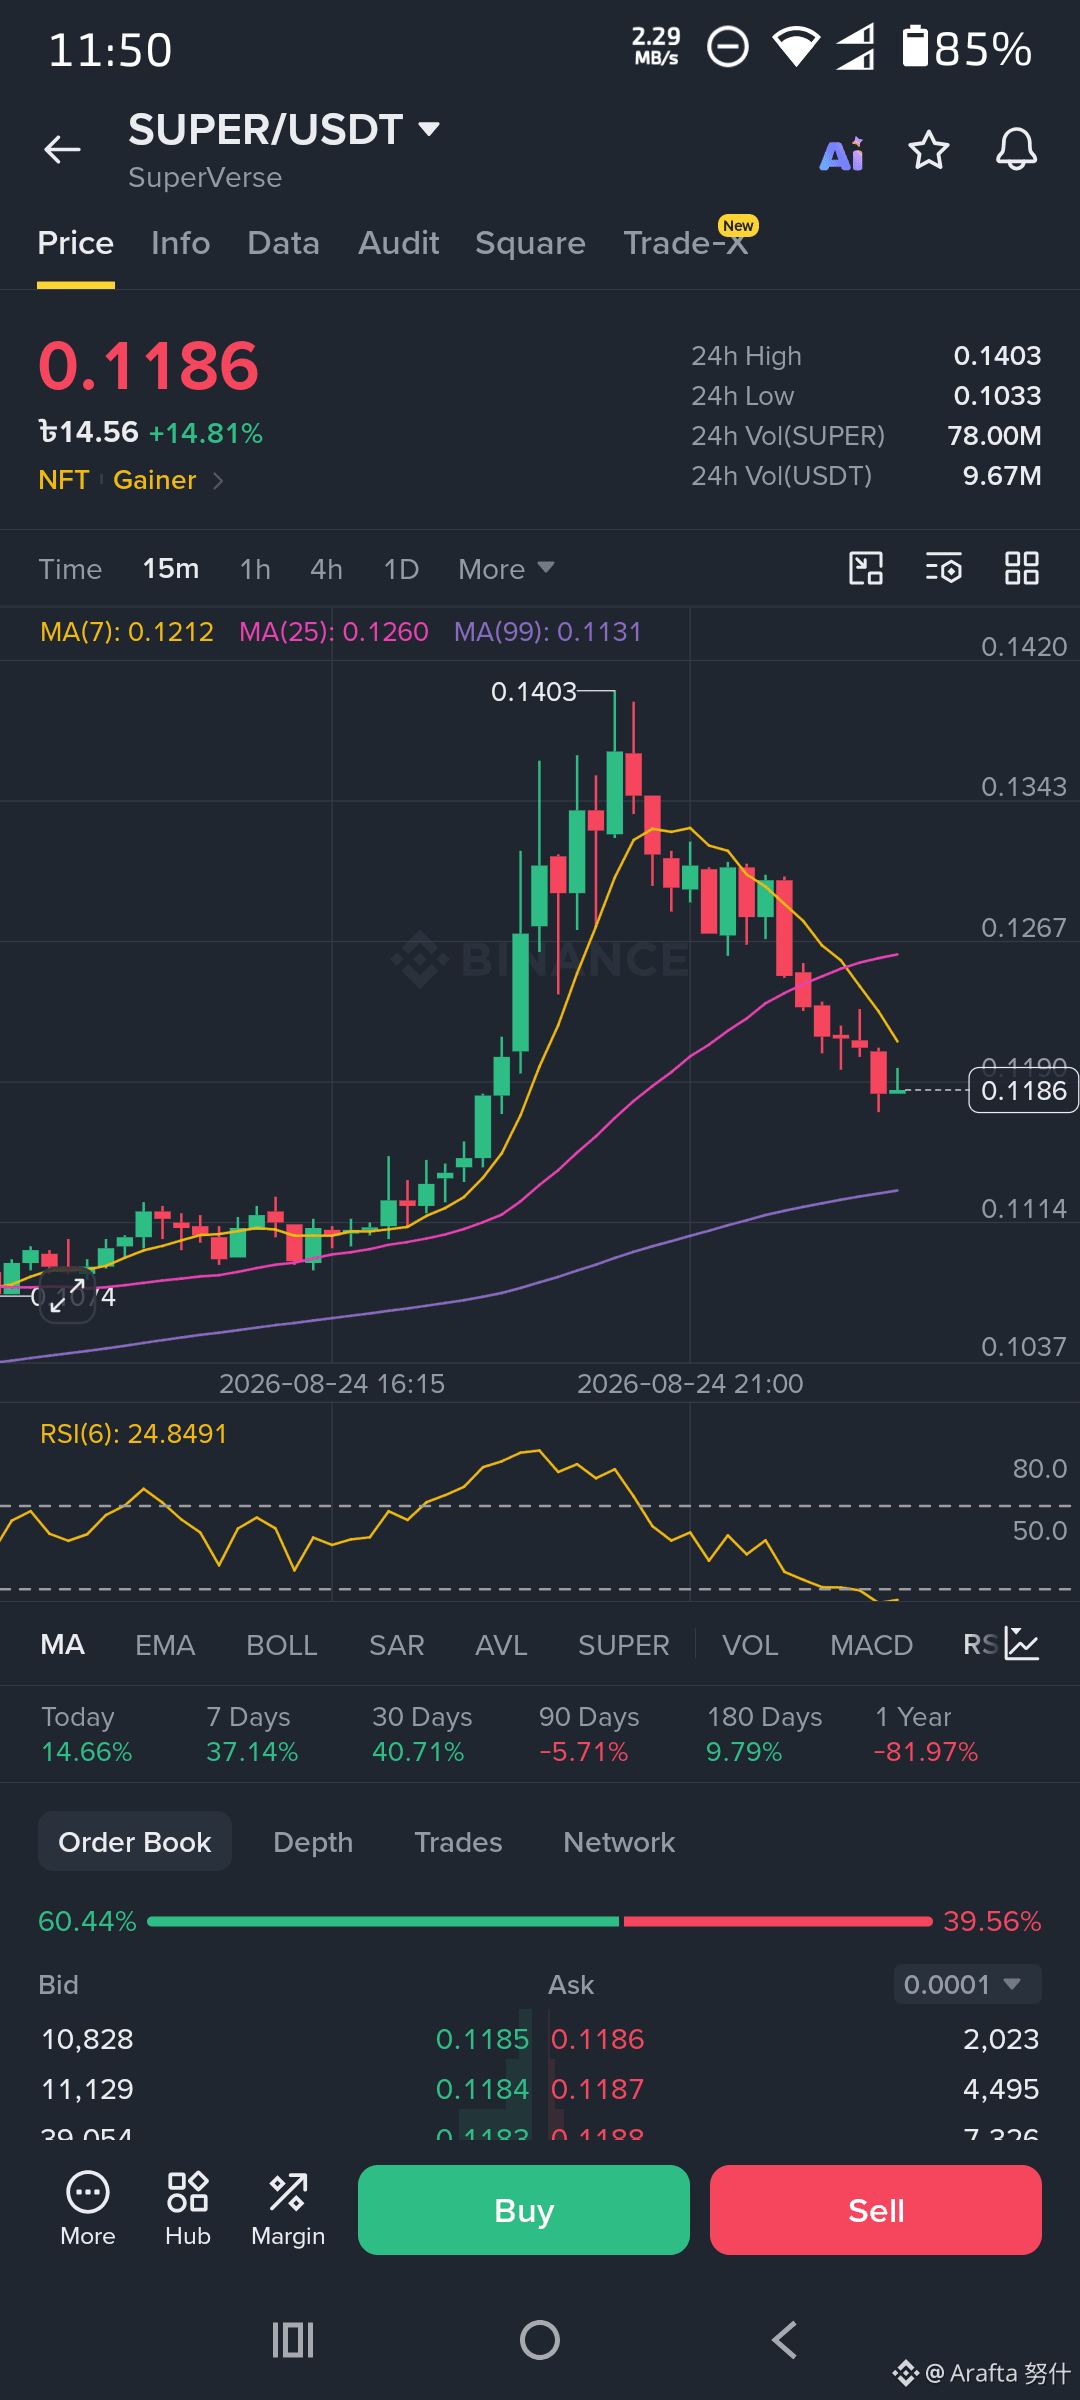Switch to the Price tab
The width and height of the screenshot is (1080, 2400).
coord(76,243)
